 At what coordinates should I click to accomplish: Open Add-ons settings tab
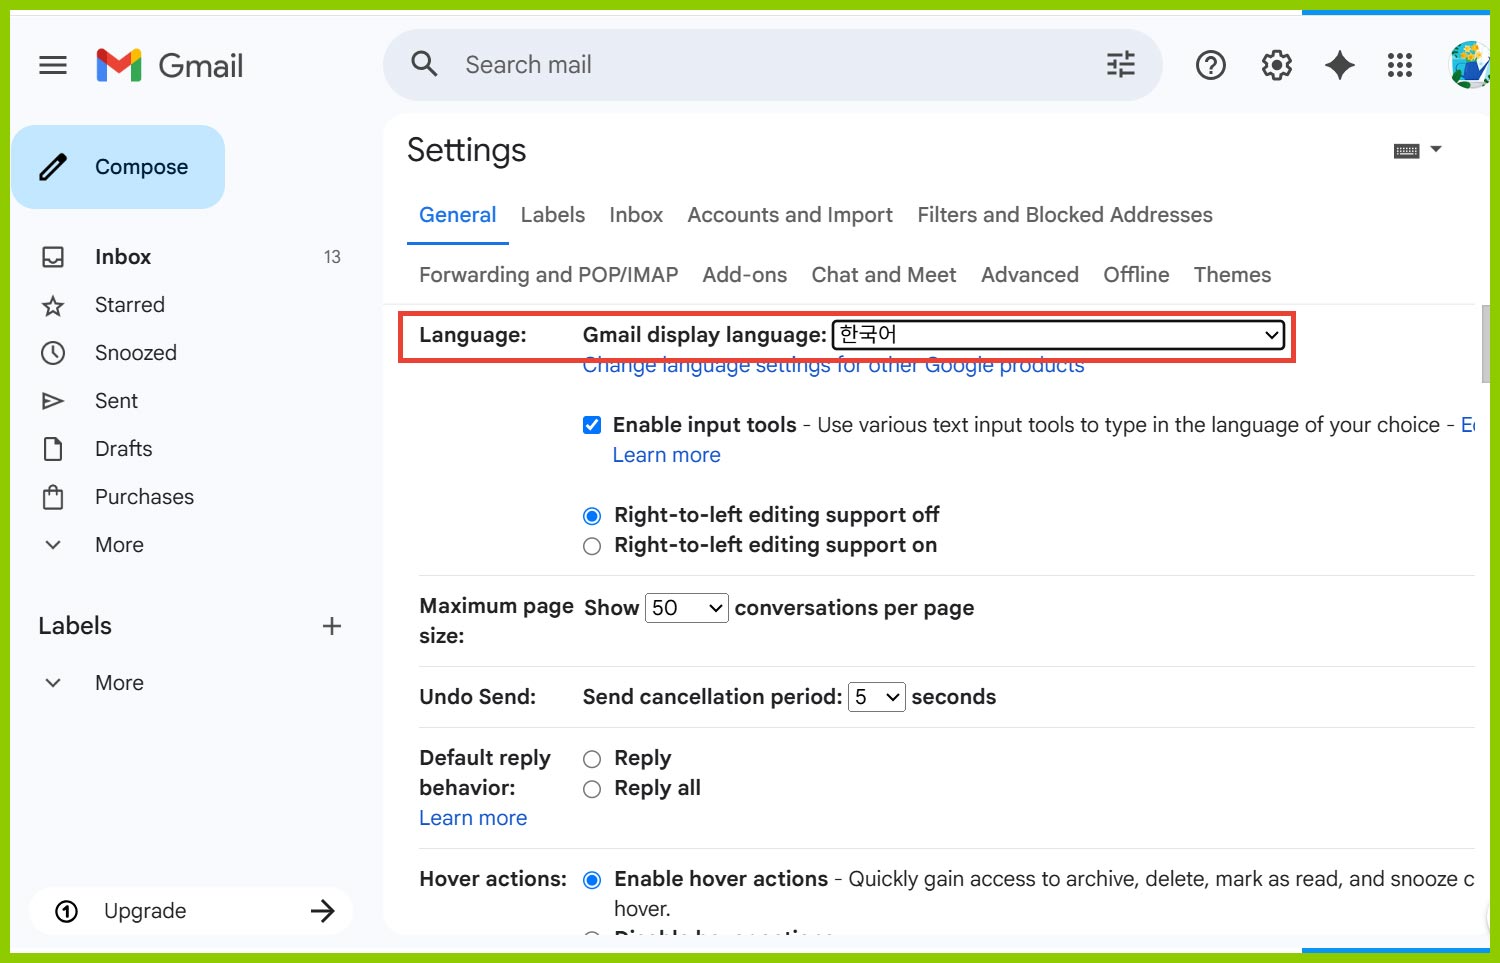coord(745,275)
